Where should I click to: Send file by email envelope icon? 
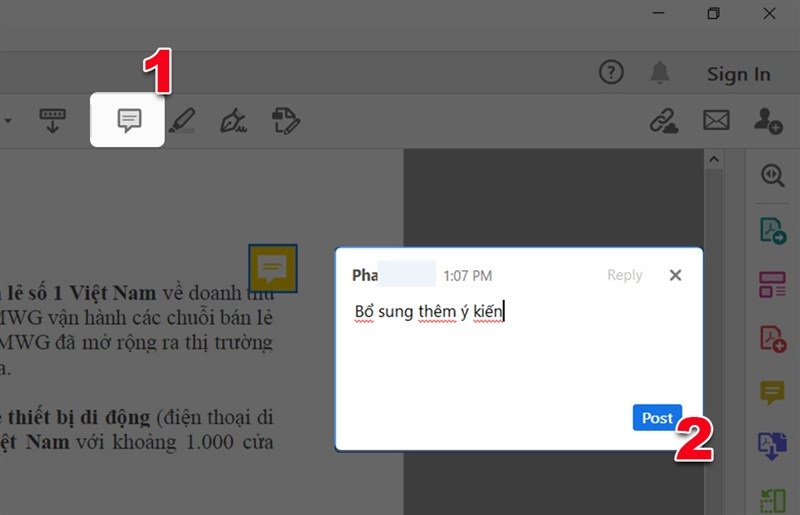pos(716,120)
